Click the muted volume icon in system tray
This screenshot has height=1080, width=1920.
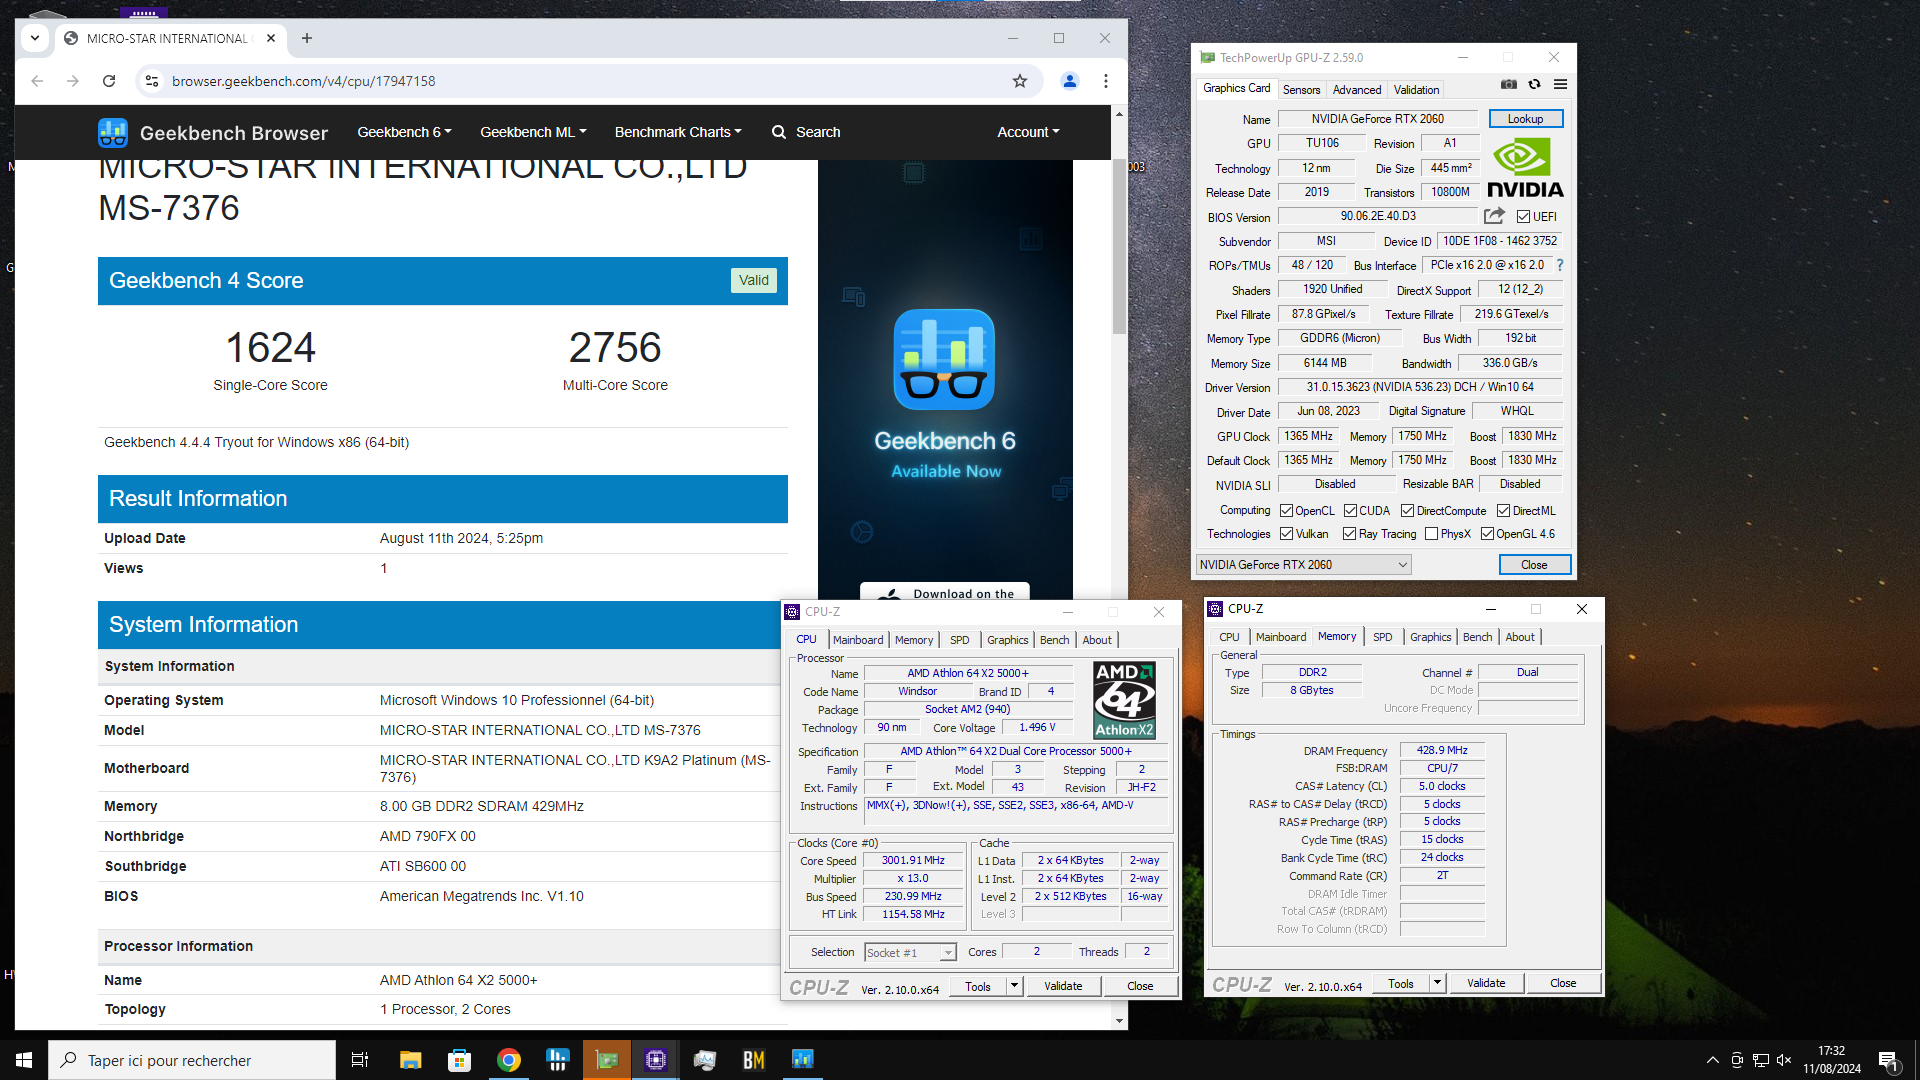[x=1784, y=1060]
